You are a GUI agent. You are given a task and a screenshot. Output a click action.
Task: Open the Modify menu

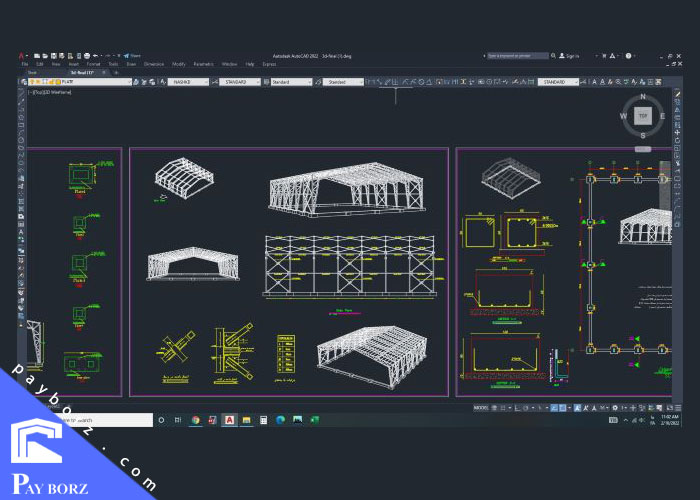pos(179,64)
